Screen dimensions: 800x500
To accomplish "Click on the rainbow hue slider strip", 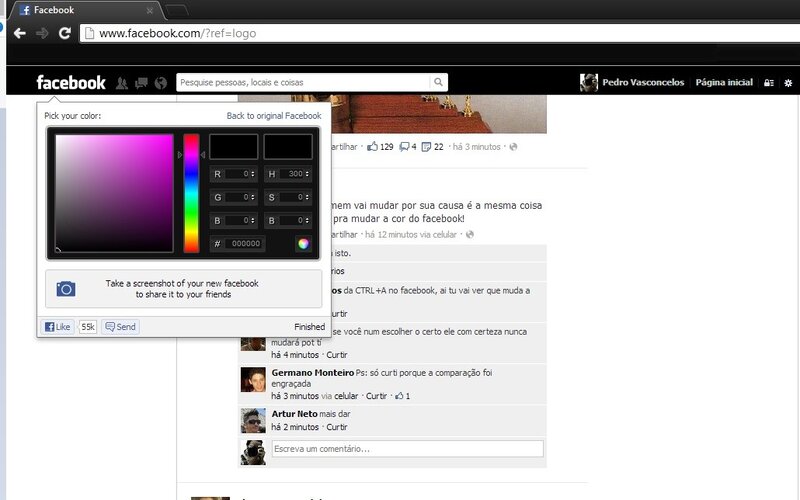I will tap(191, 193).
